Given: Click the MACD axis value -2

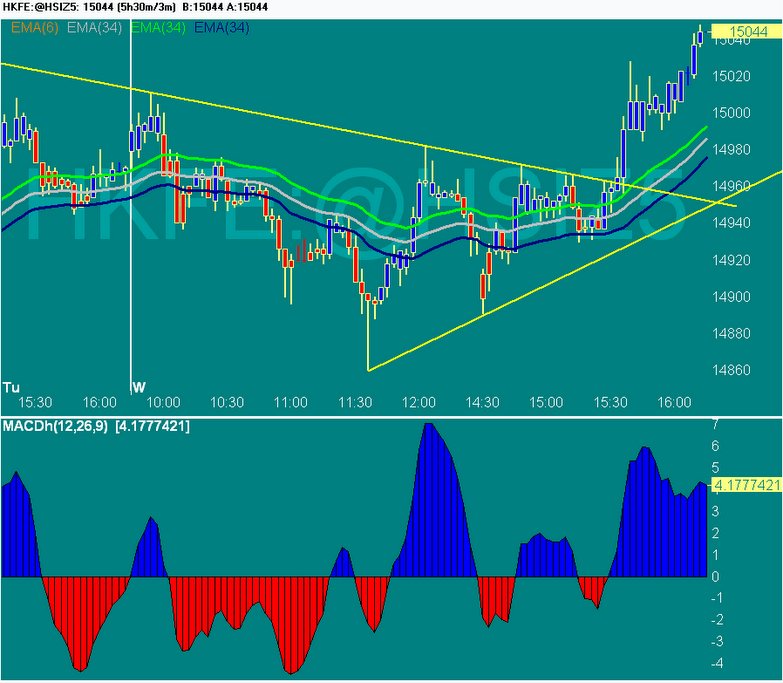Looking at the screenshot, I should (717, 620).
